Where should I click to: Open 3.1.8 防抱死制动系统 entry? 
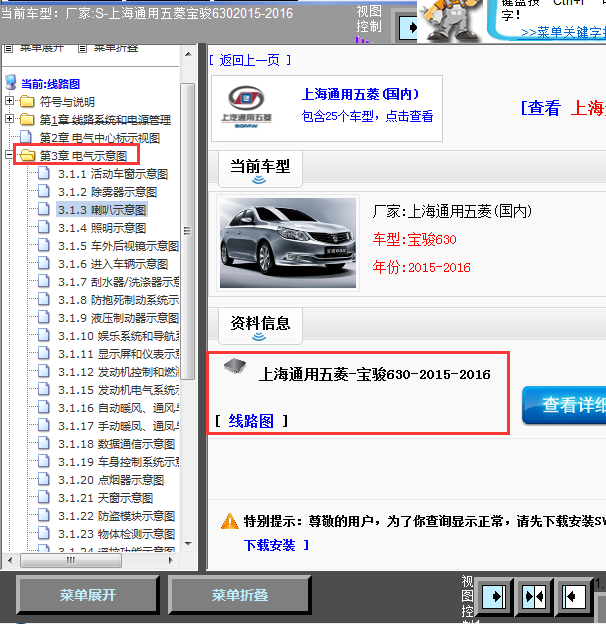tap(119, 300)
